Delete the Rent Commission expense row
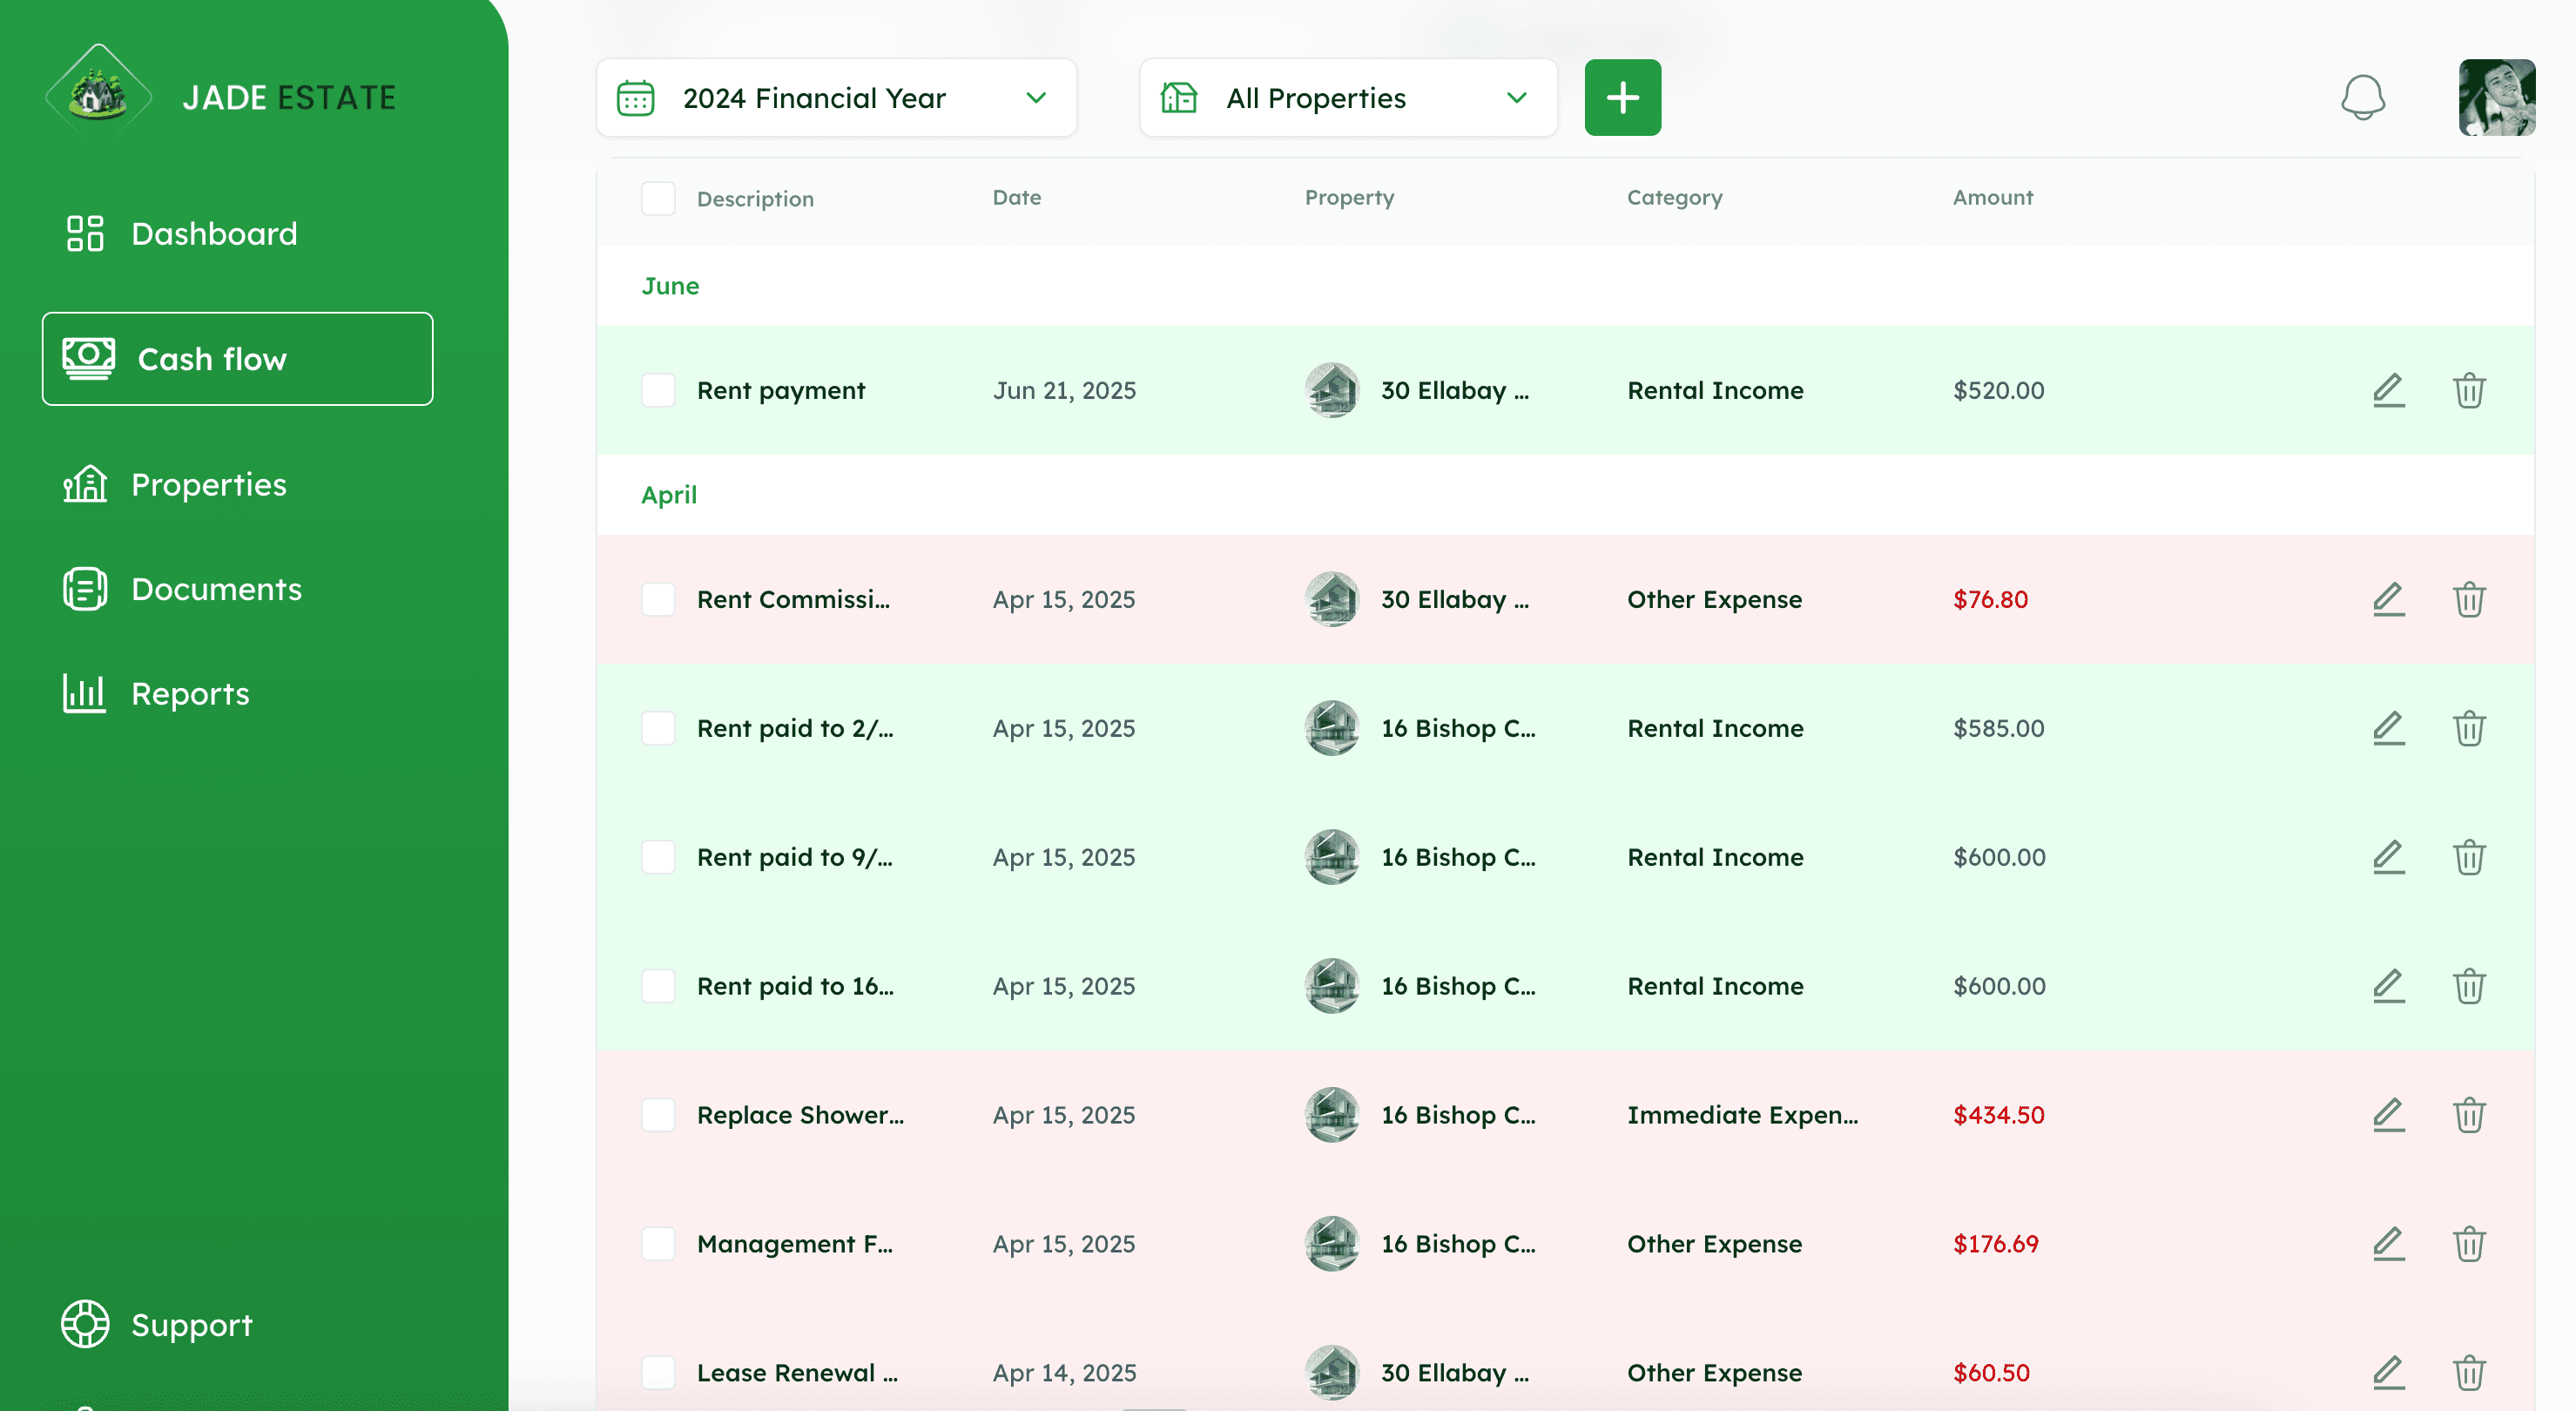 tap(2468, 600)
